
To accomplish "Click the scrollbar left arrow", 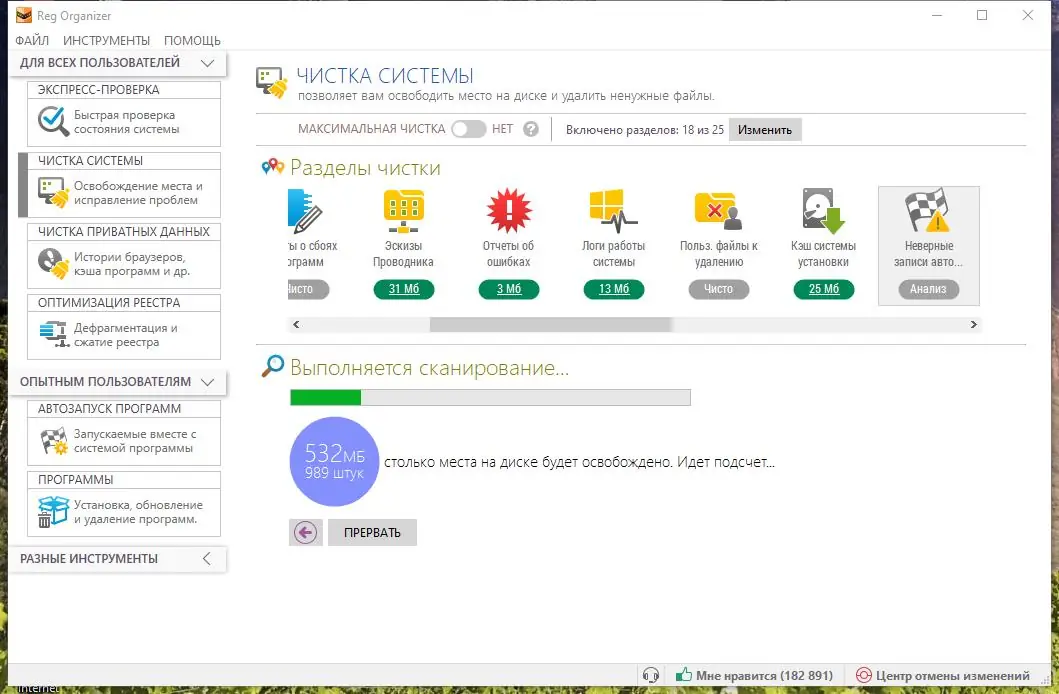I will pos(296,325).
